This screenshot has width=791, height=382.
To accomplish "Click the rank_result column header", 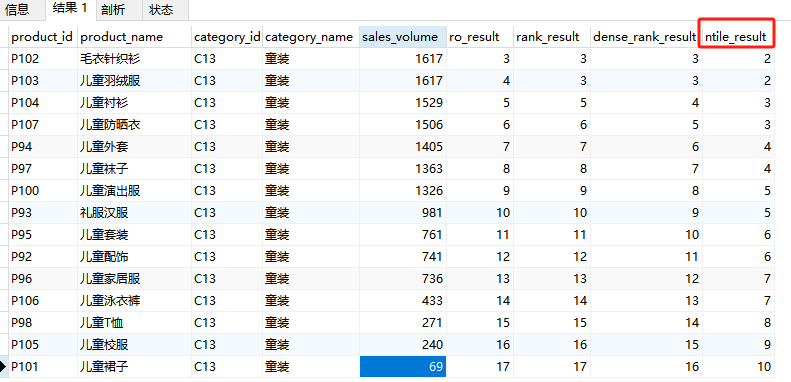I will pyautogui.click(x=551, y=37).
